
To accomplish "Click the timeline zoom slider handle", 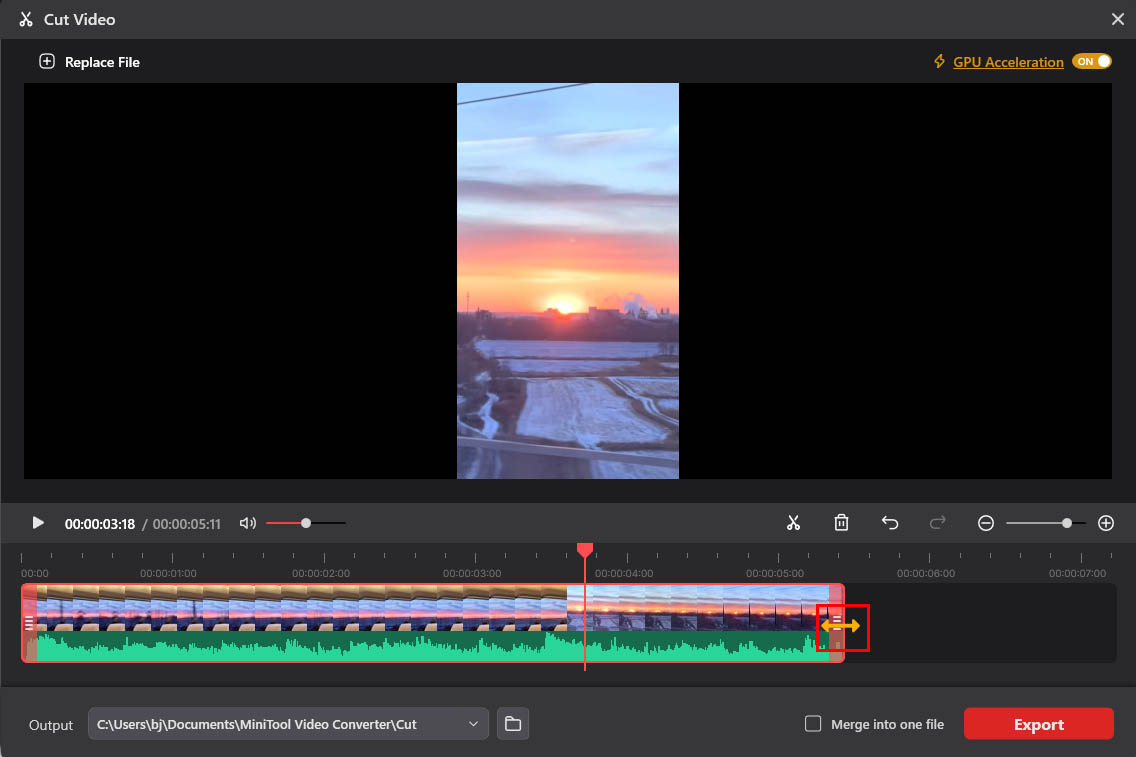I will coord(1066,523).
